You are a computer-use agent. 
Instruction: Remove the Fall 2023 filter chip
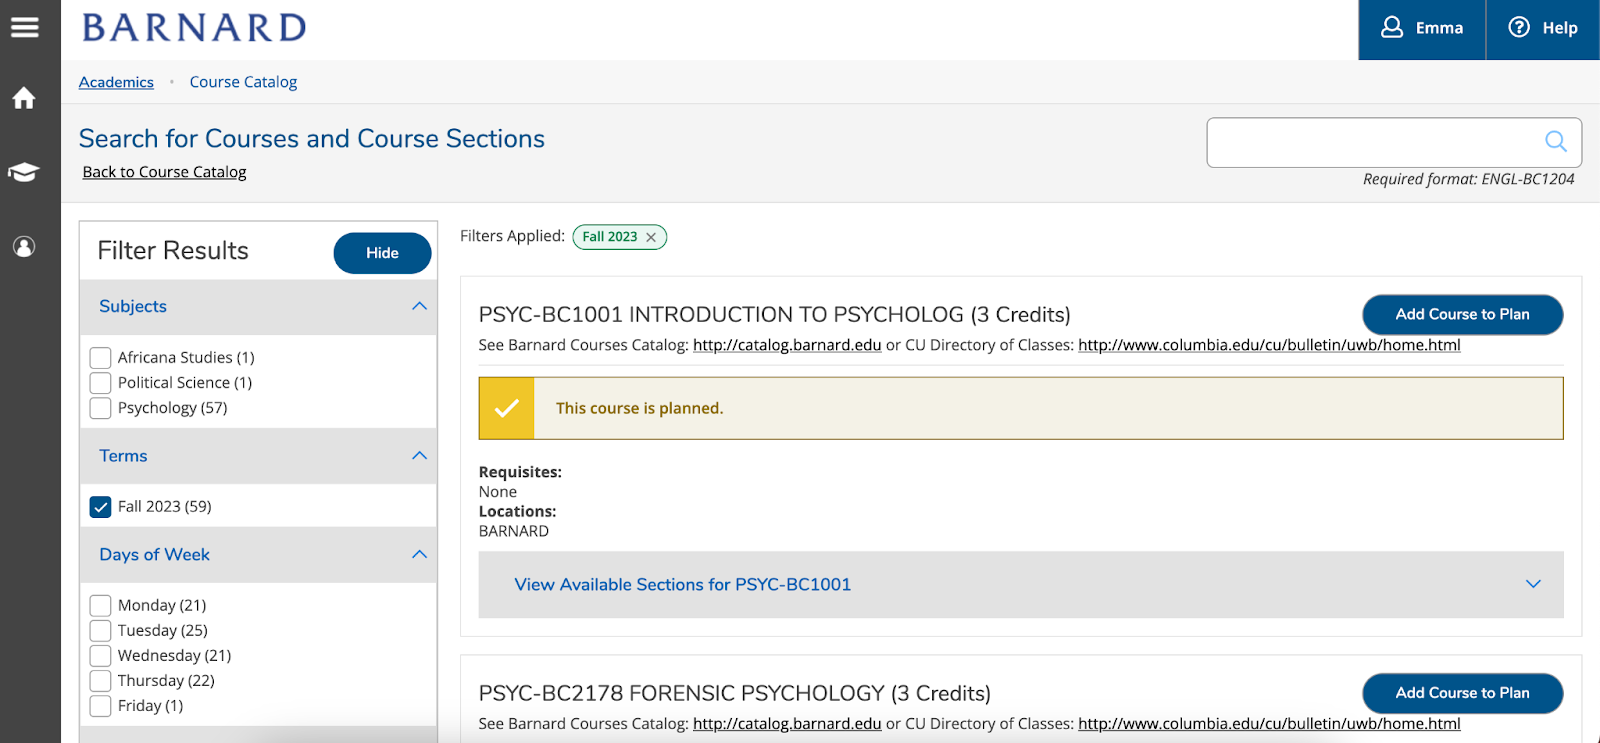point(651,237)
